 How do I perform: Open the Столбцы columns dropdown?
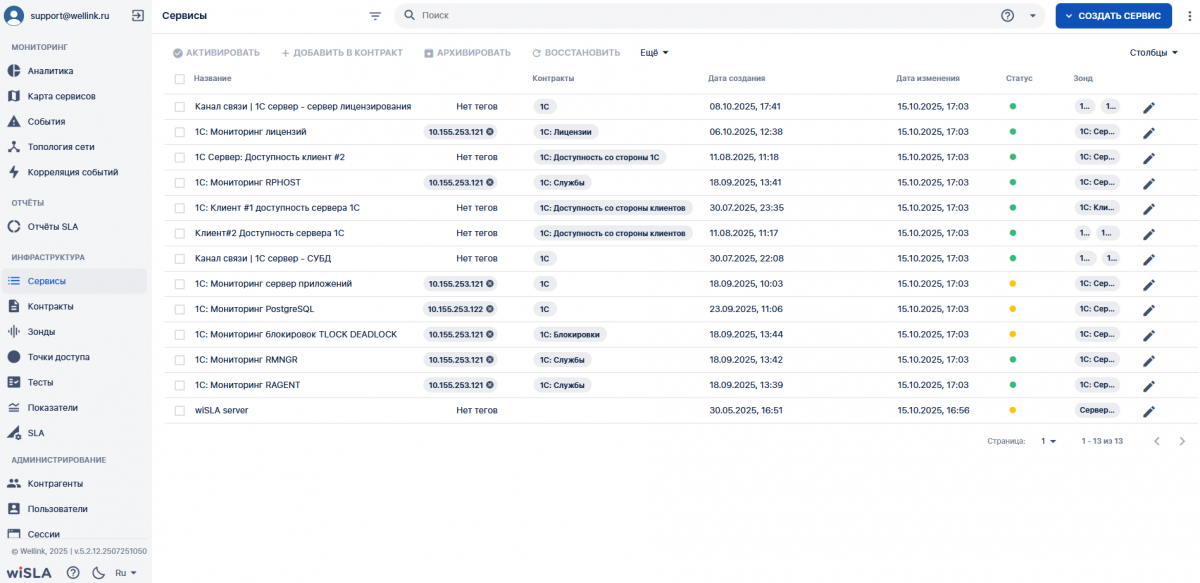coord(1153,53)
